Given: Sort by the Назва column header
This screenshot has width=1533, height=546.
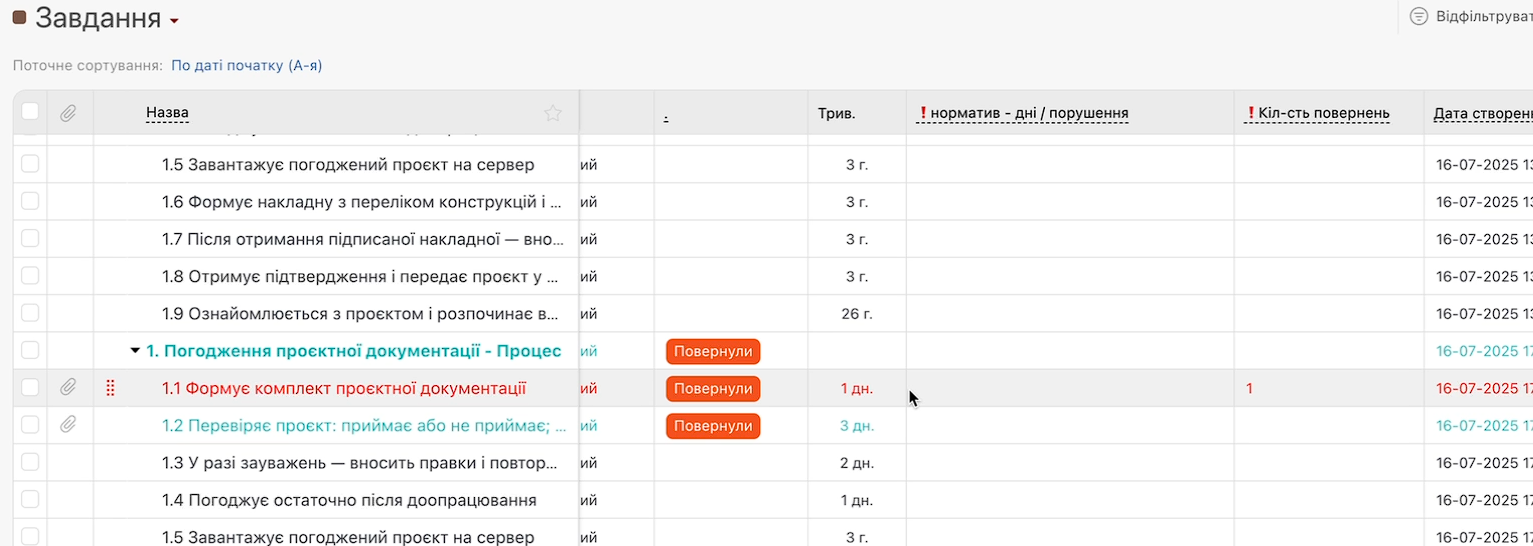Looking at the screenshot, I should (167, 113).
